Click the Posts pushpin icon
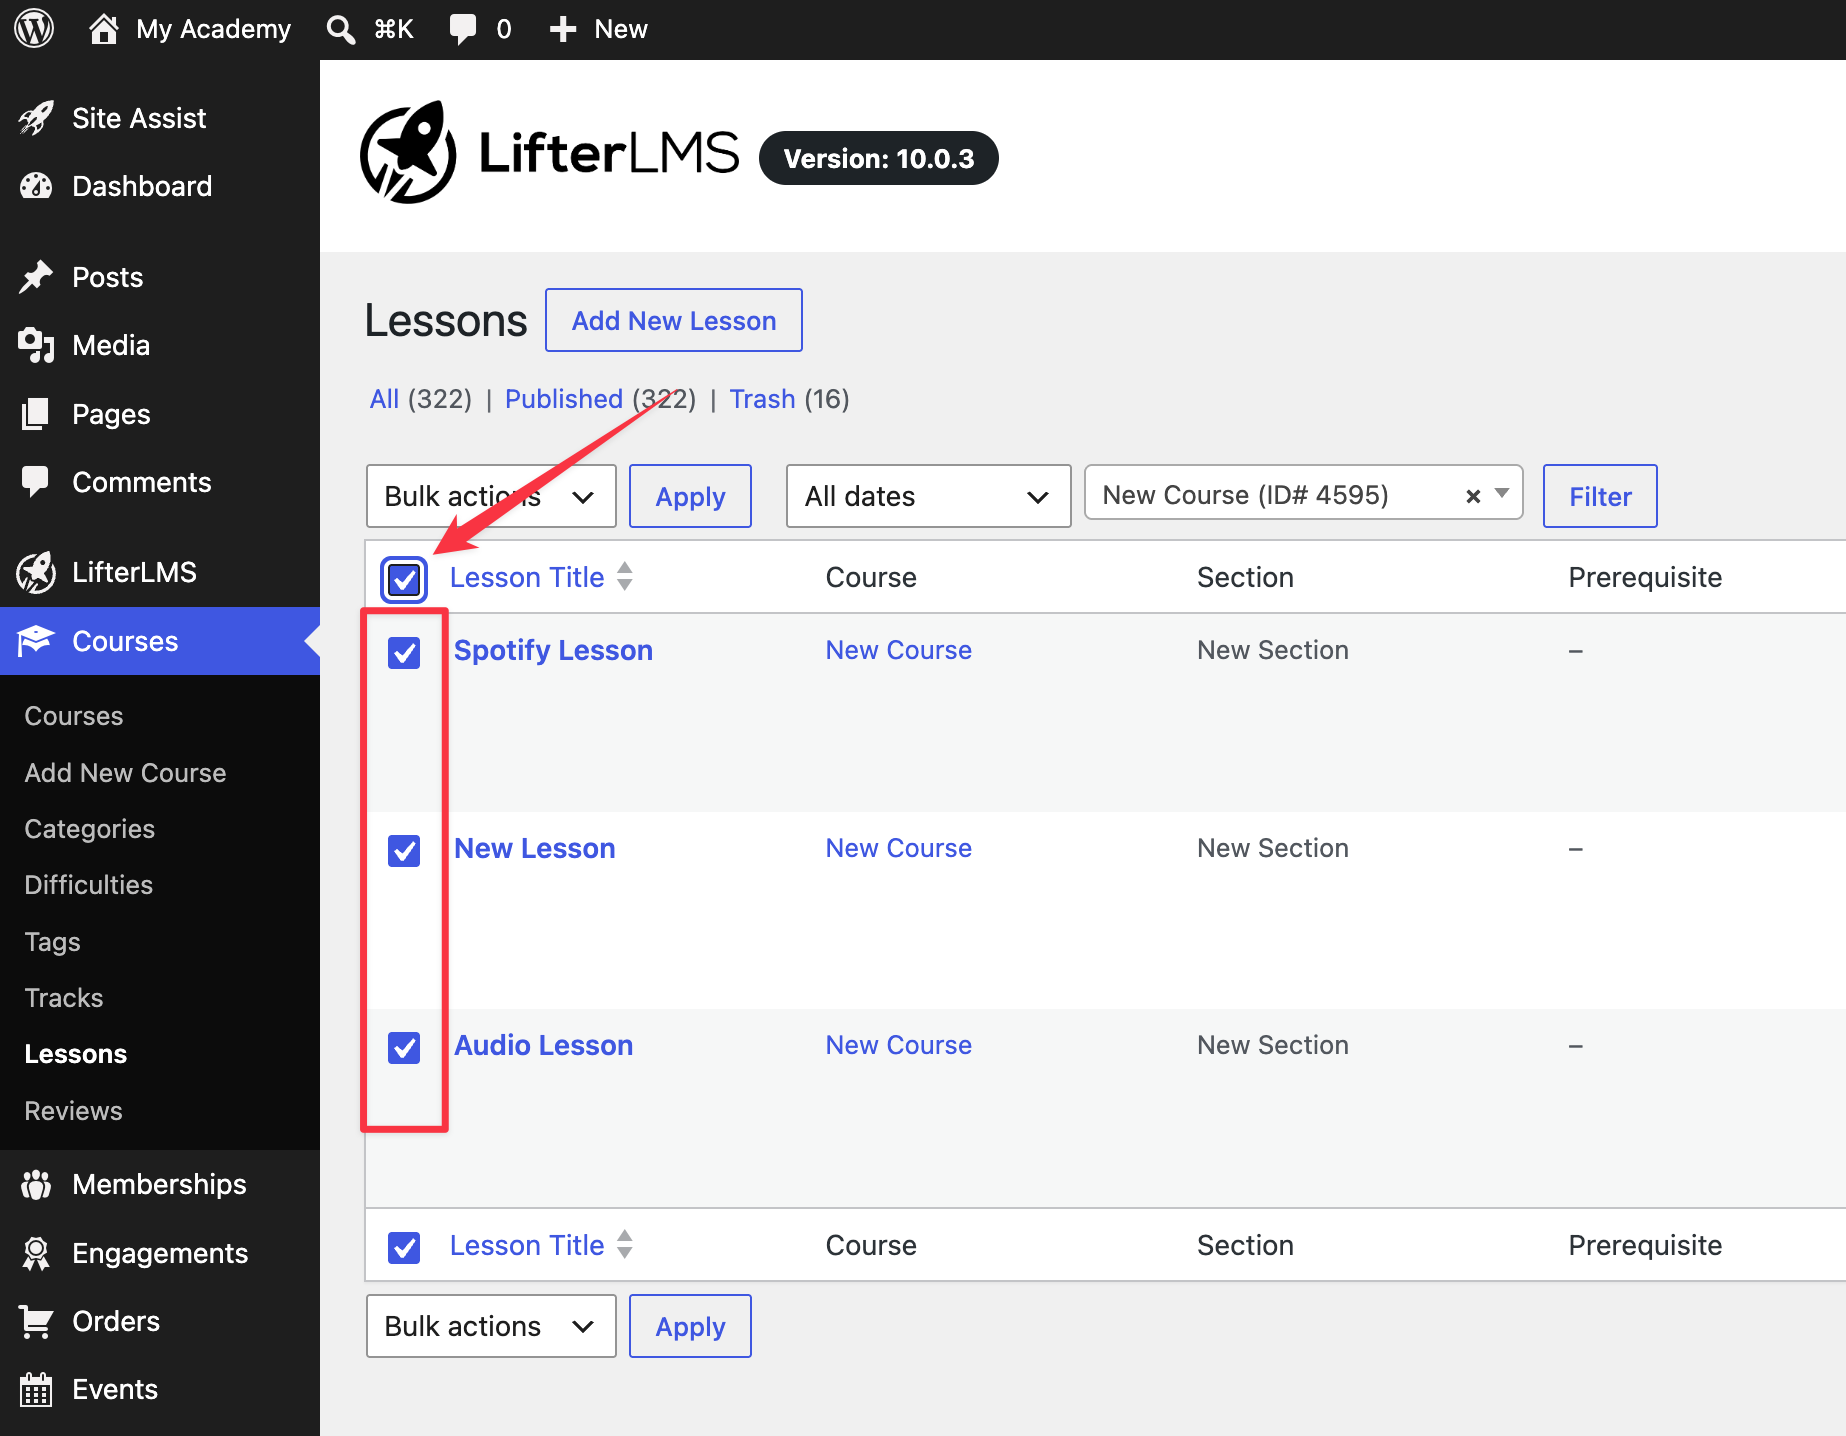1846x1436 pixels. (x=36, y=277)
